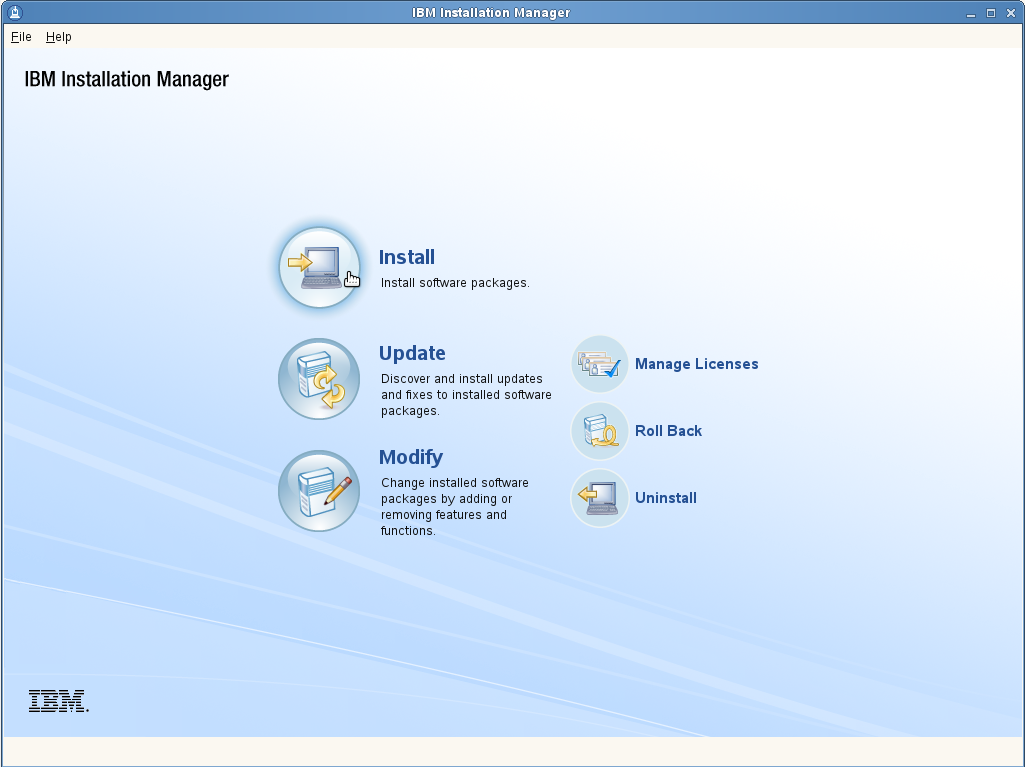Click the Installation Manager titlebar icon
This screenshot has width=1025, height=767.
pyautogui.click(x=15, y=12)
